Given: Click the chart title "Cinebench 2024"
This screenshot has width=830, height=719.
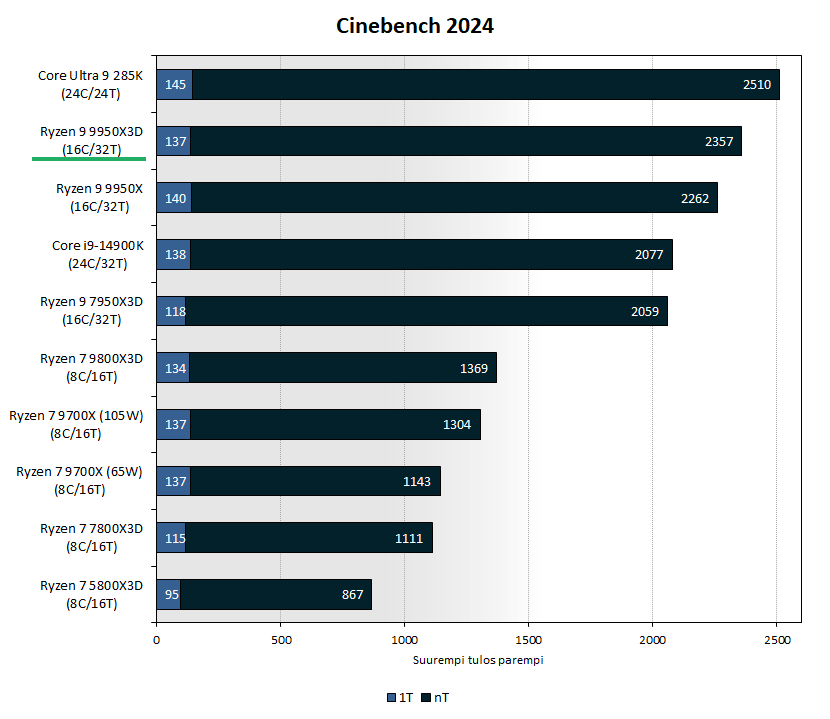Looking at the screenshot, I should coord(414,26).
